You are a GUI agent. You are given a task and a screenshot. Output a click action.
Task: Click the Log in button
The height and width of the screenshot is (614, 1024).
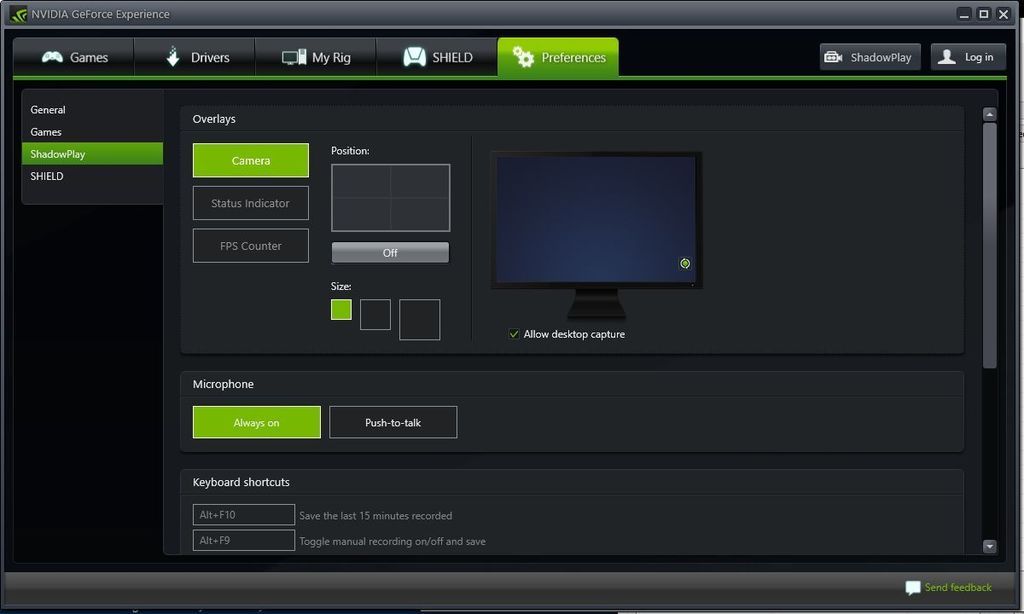click(968, 57)
